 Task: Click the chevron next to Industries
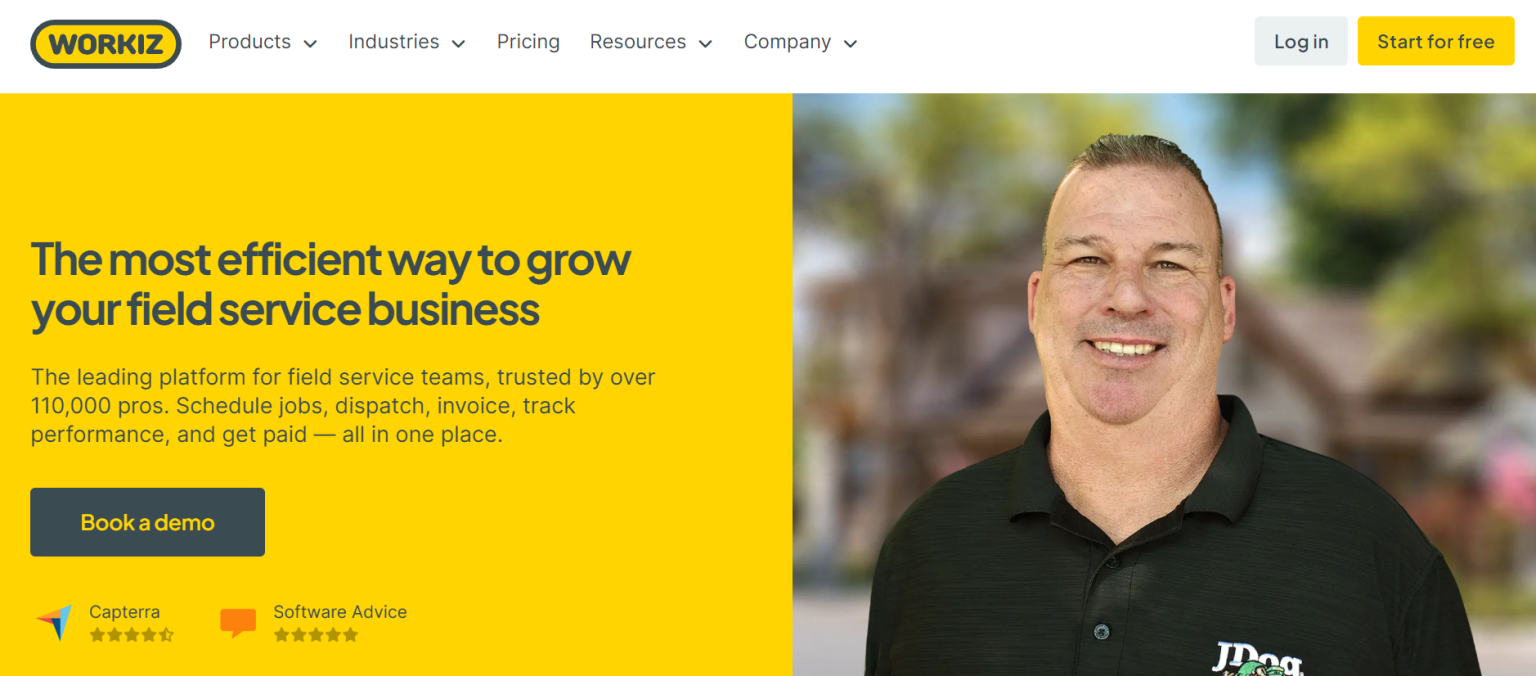(458, 44)
